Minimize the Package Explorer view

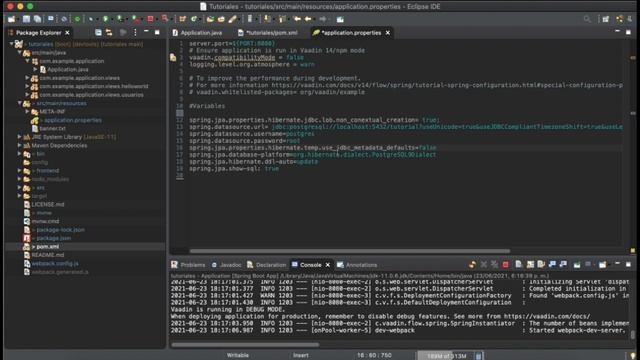point(146,32)
